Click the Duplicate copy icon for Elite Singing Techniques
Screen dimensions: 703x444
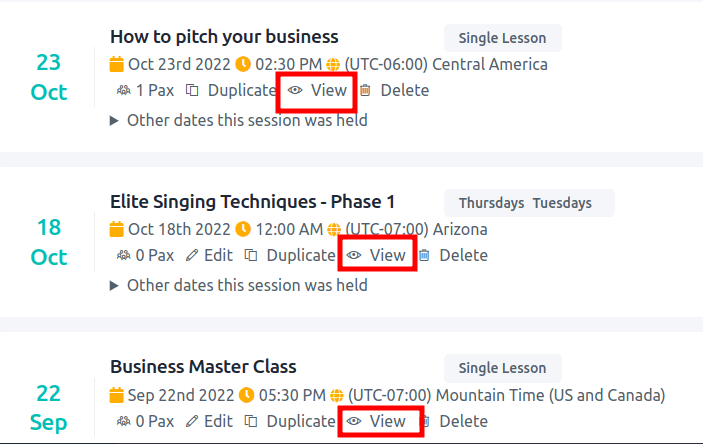(251, 256)
